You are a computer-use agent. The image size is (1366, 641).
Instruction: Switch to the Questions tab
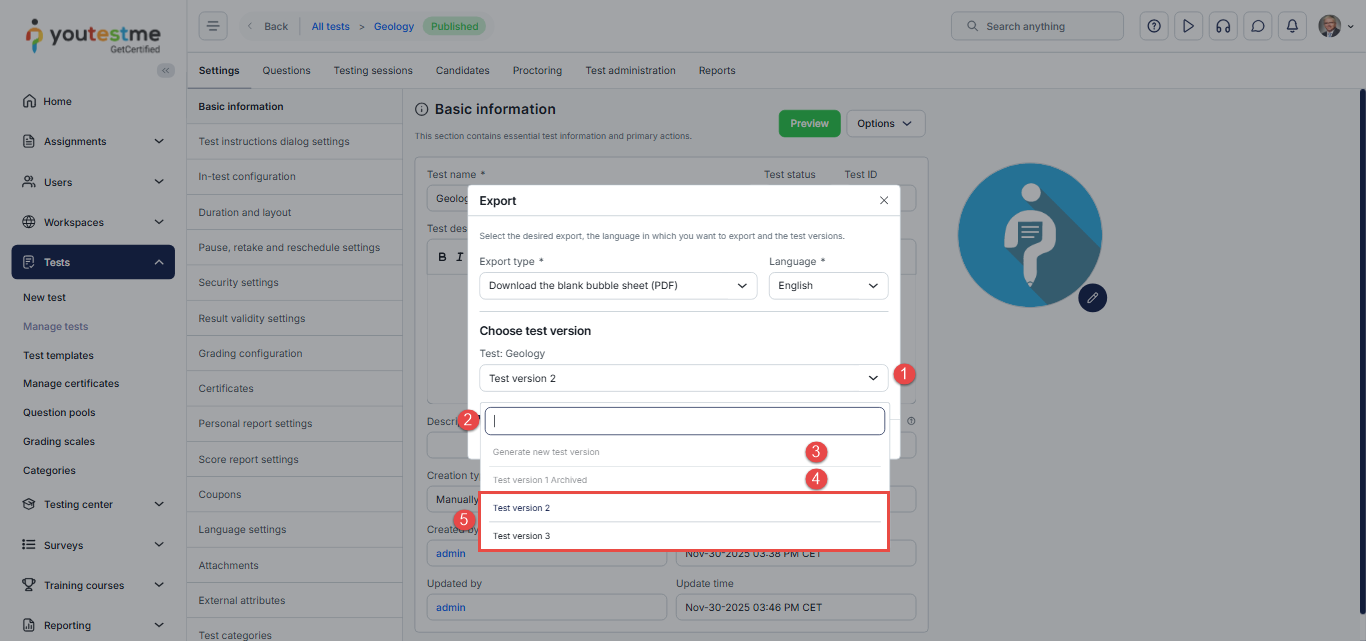coord(286,71)
